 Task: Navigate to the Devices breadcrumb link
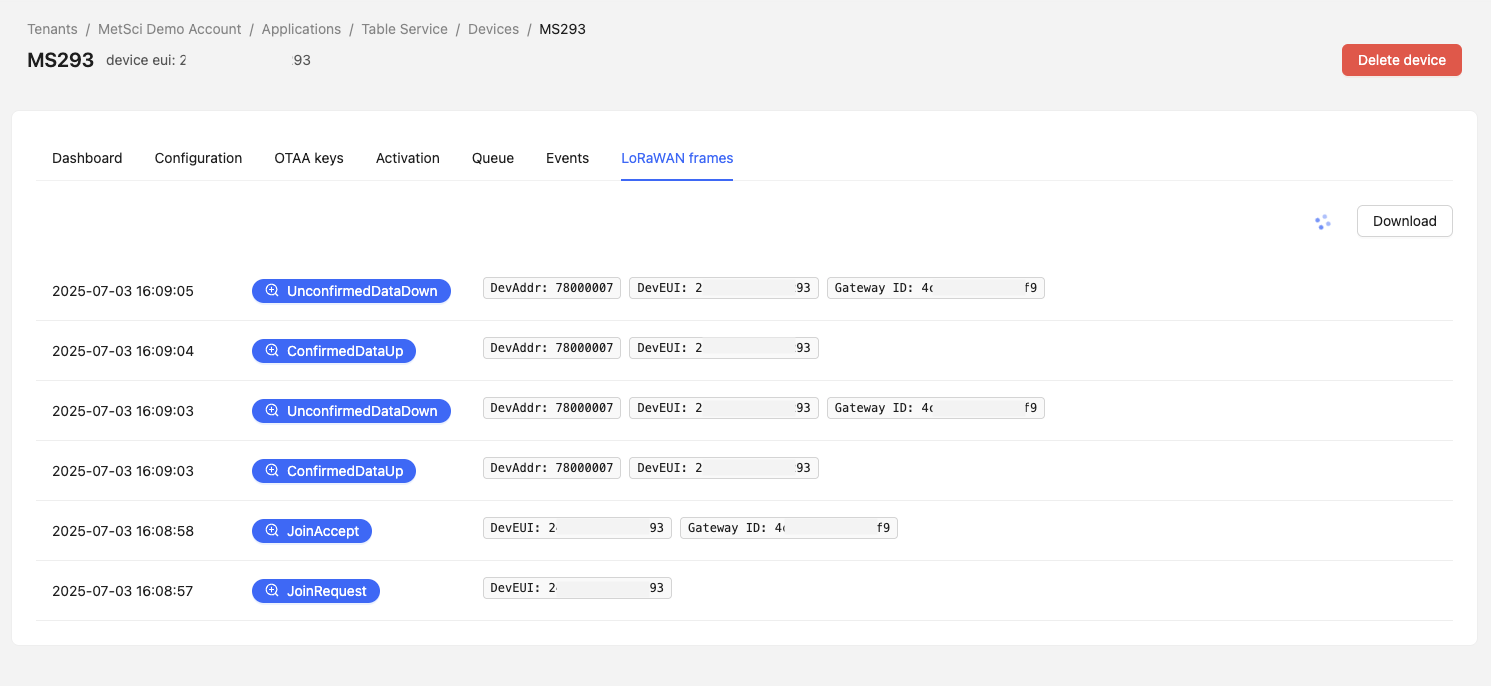(493, 29)
